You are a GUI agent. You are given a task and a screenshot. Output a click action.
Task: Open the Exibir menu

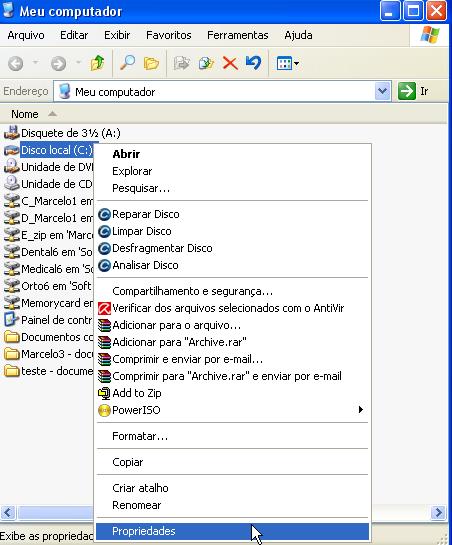[117, 35]
